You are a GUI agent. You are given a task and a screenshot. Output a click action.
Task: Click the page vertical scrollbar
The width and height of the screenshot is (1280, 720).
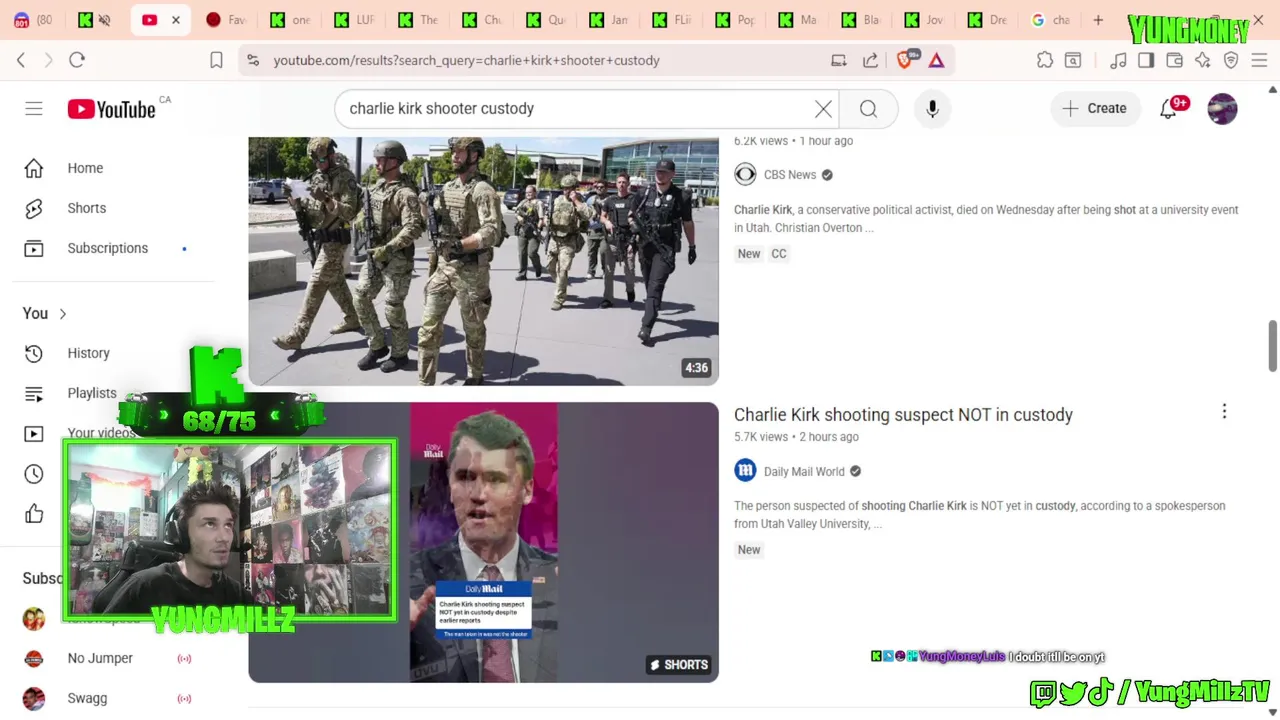pyautogui.click(x=1272, y=345)
